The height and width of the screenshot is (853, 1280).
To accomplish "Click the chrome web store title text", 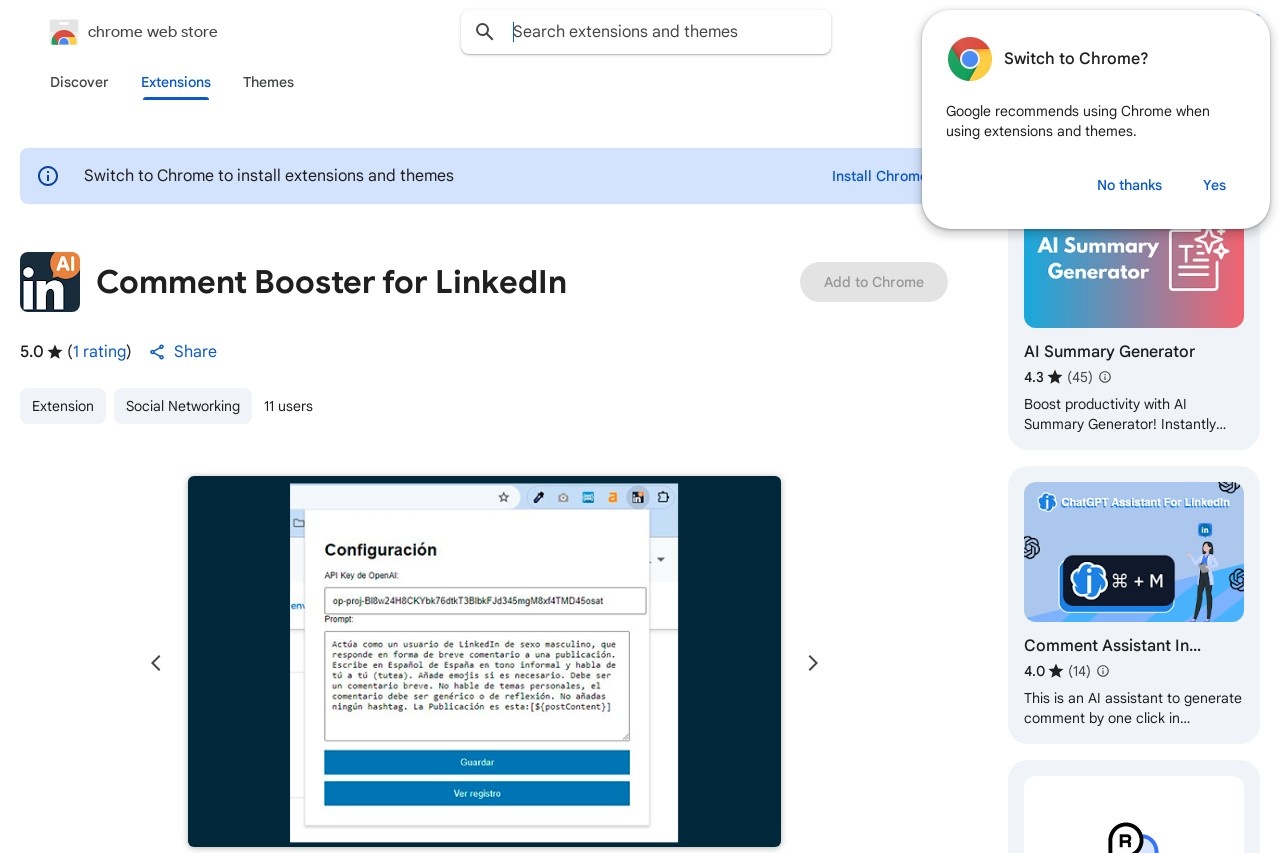I will 153,32.
